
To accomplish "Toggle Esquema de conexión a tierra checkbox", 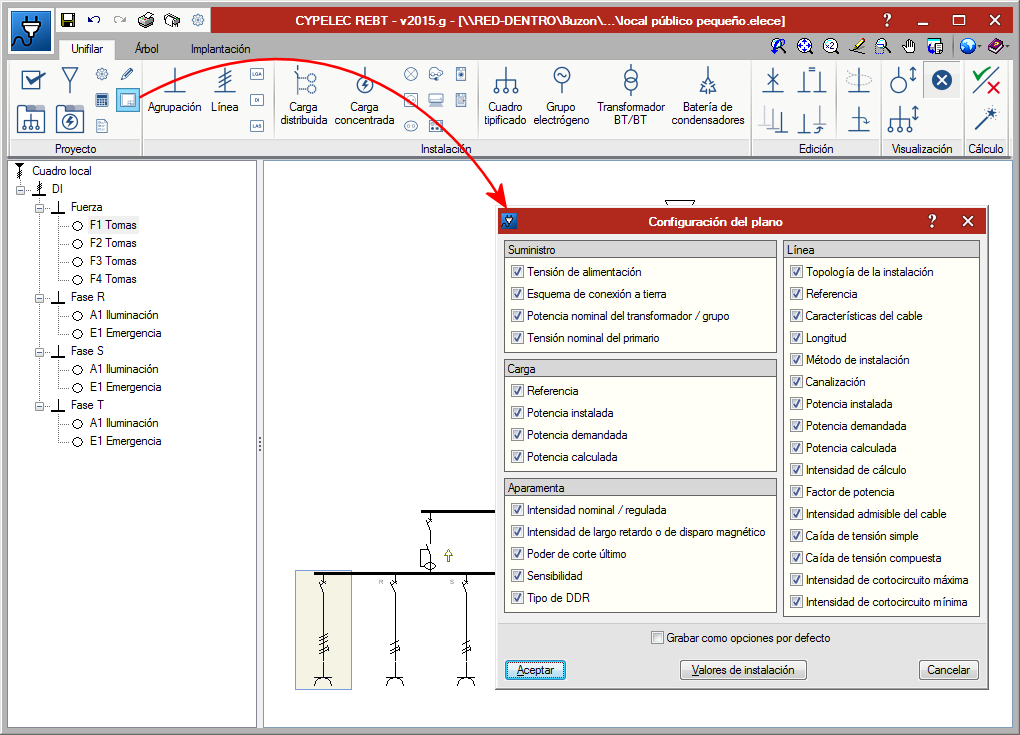I will click(517, 293).
